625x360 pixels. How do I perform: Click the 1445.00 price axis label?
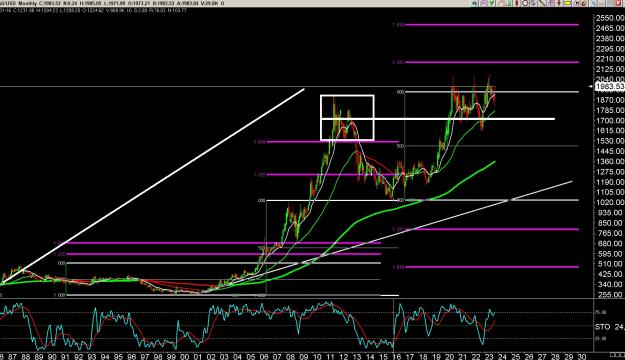click(610, 151)
